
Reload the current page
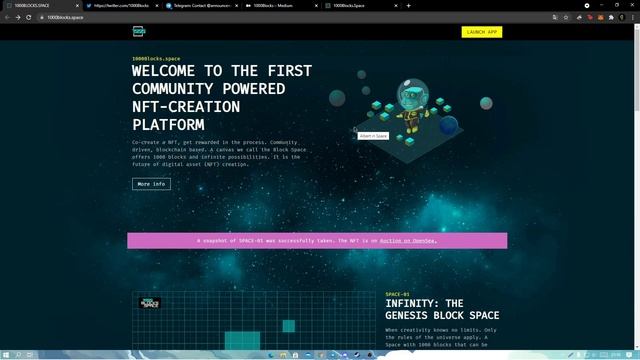29,18
